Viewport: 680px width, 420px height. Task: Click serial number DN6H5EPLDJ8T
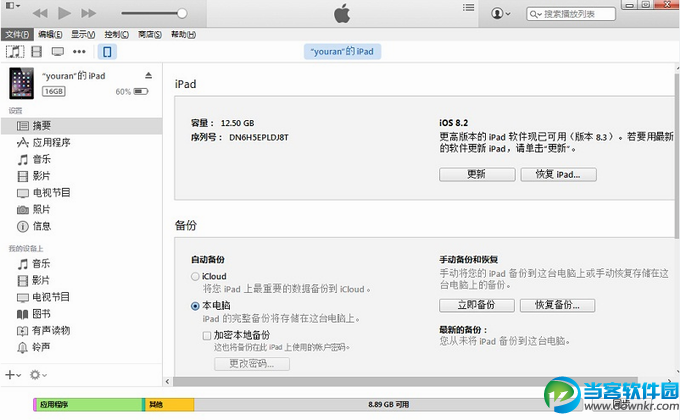point(258,138)
